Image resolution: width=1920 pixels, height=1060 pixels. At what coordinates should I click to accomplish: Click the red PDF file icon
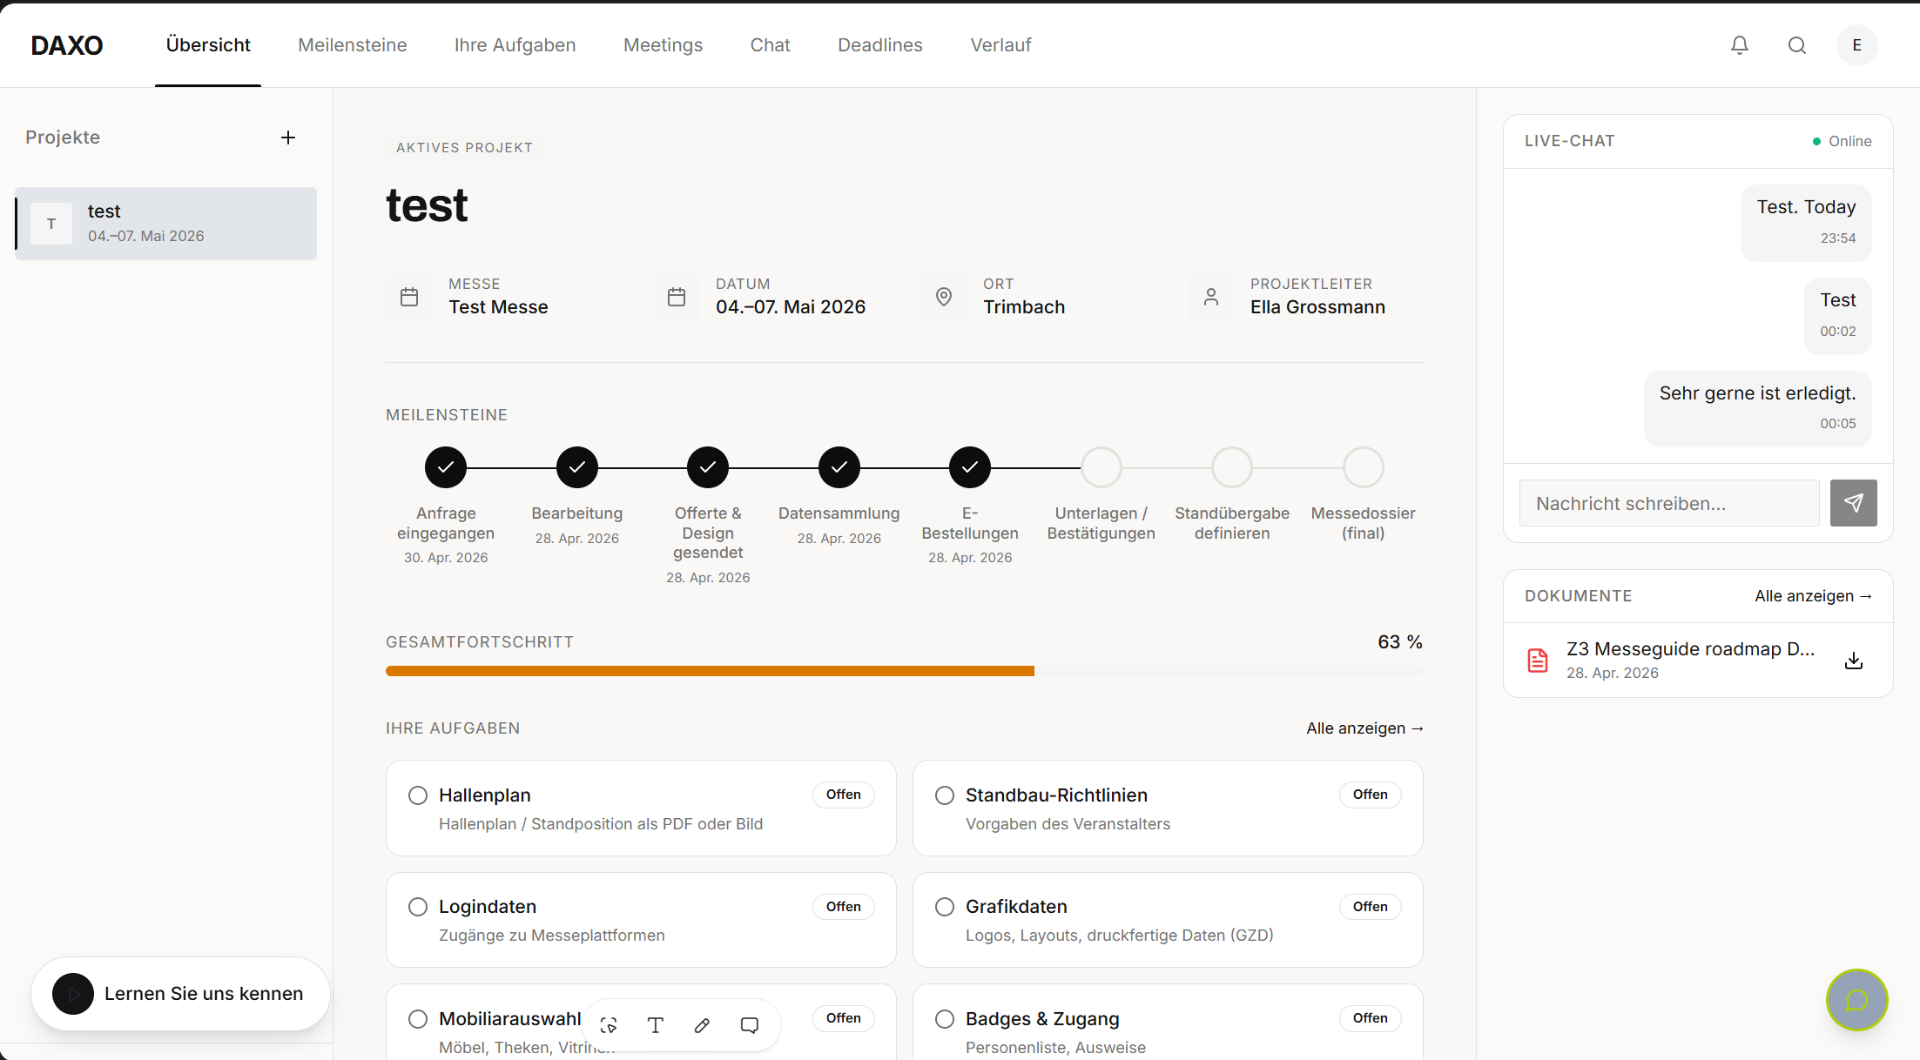pyautogui.click(x=1538, y=660)
